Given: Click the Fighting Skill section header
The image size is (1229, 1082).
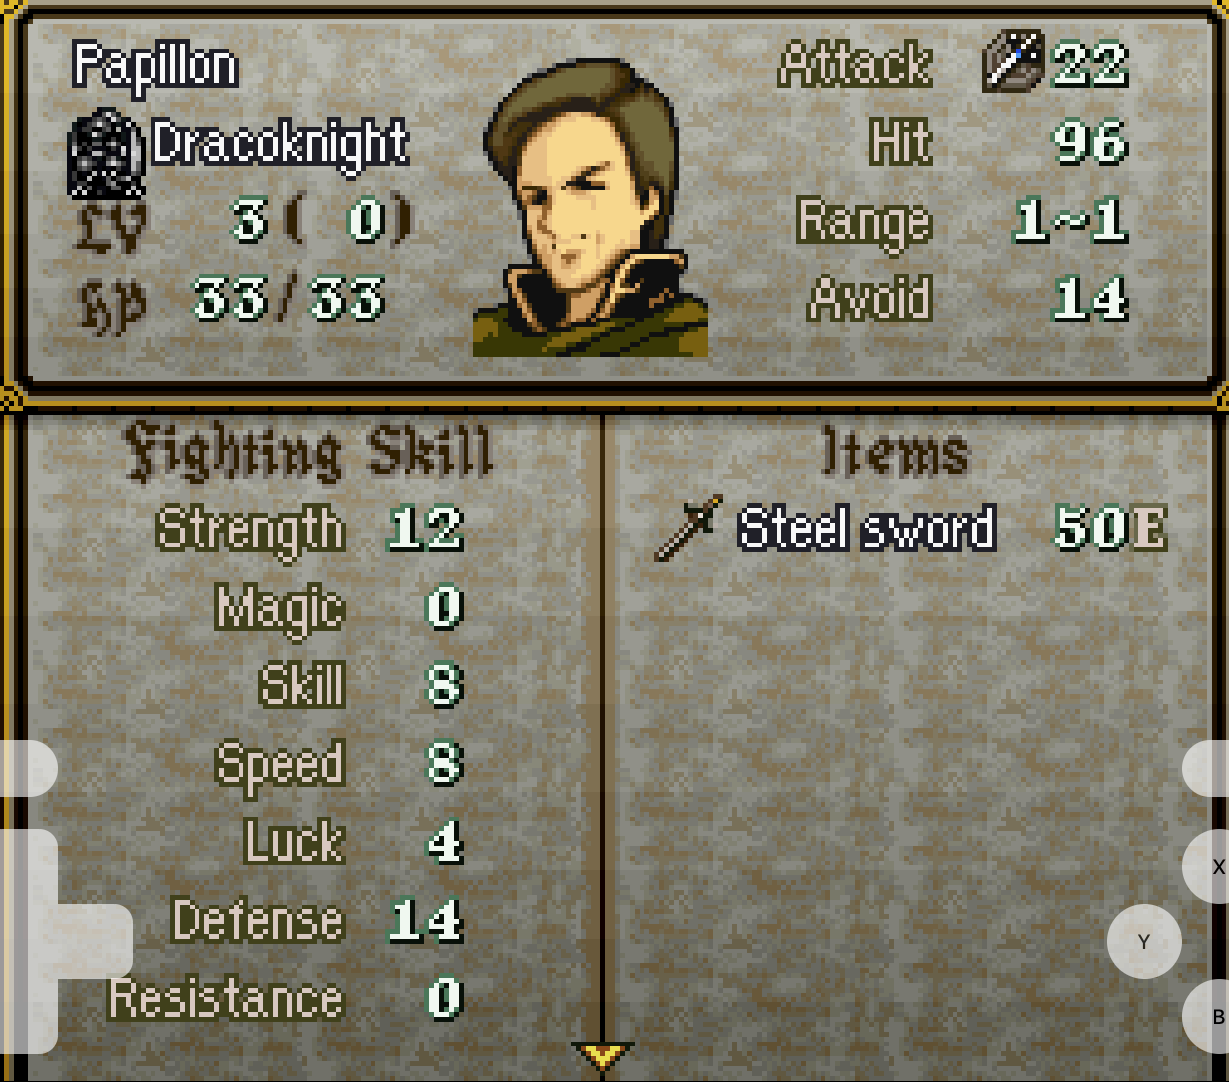Looking at the screenshot, I should tap(309, 453).
